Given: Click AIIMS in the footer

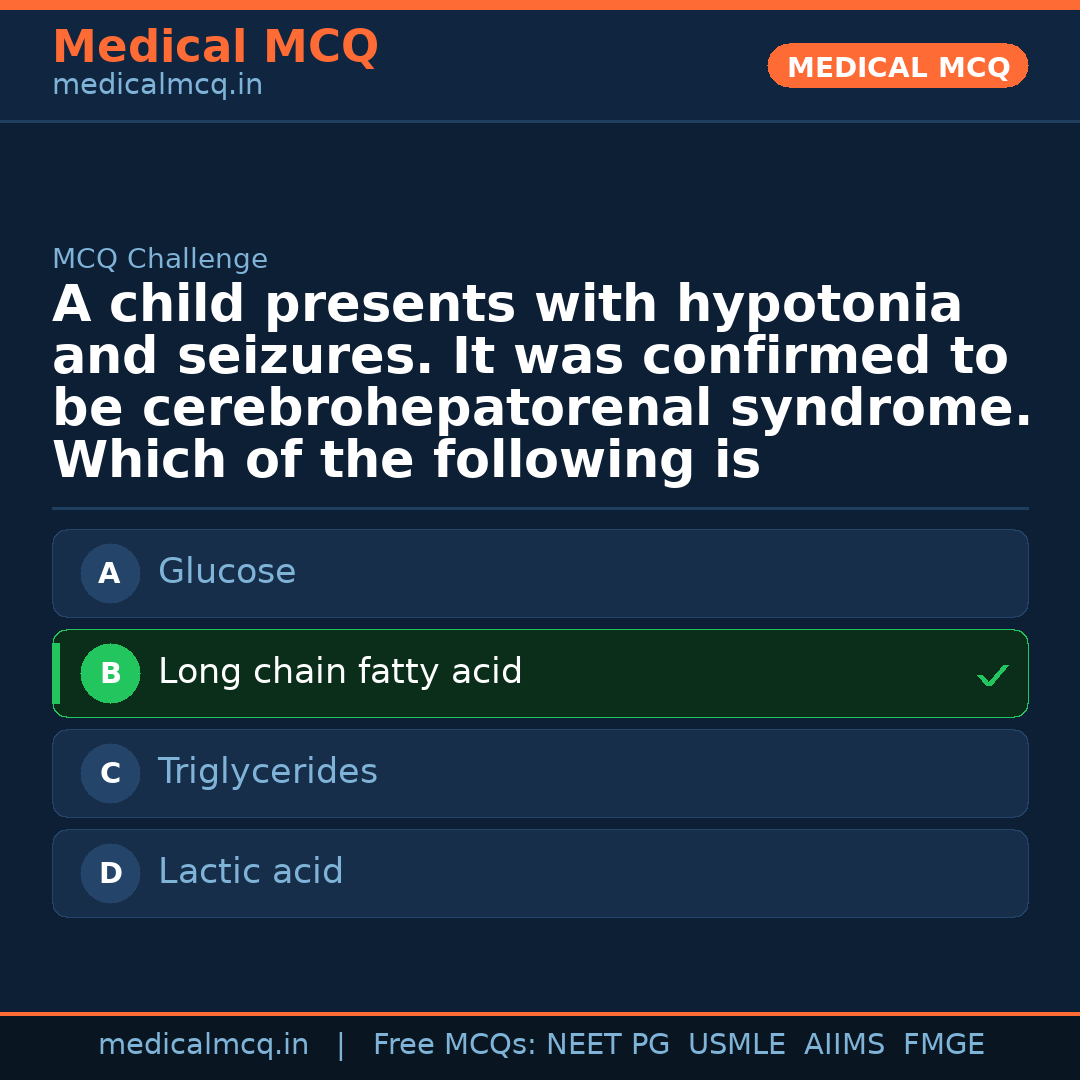Looking at the screenshot, I should 844,1045.
